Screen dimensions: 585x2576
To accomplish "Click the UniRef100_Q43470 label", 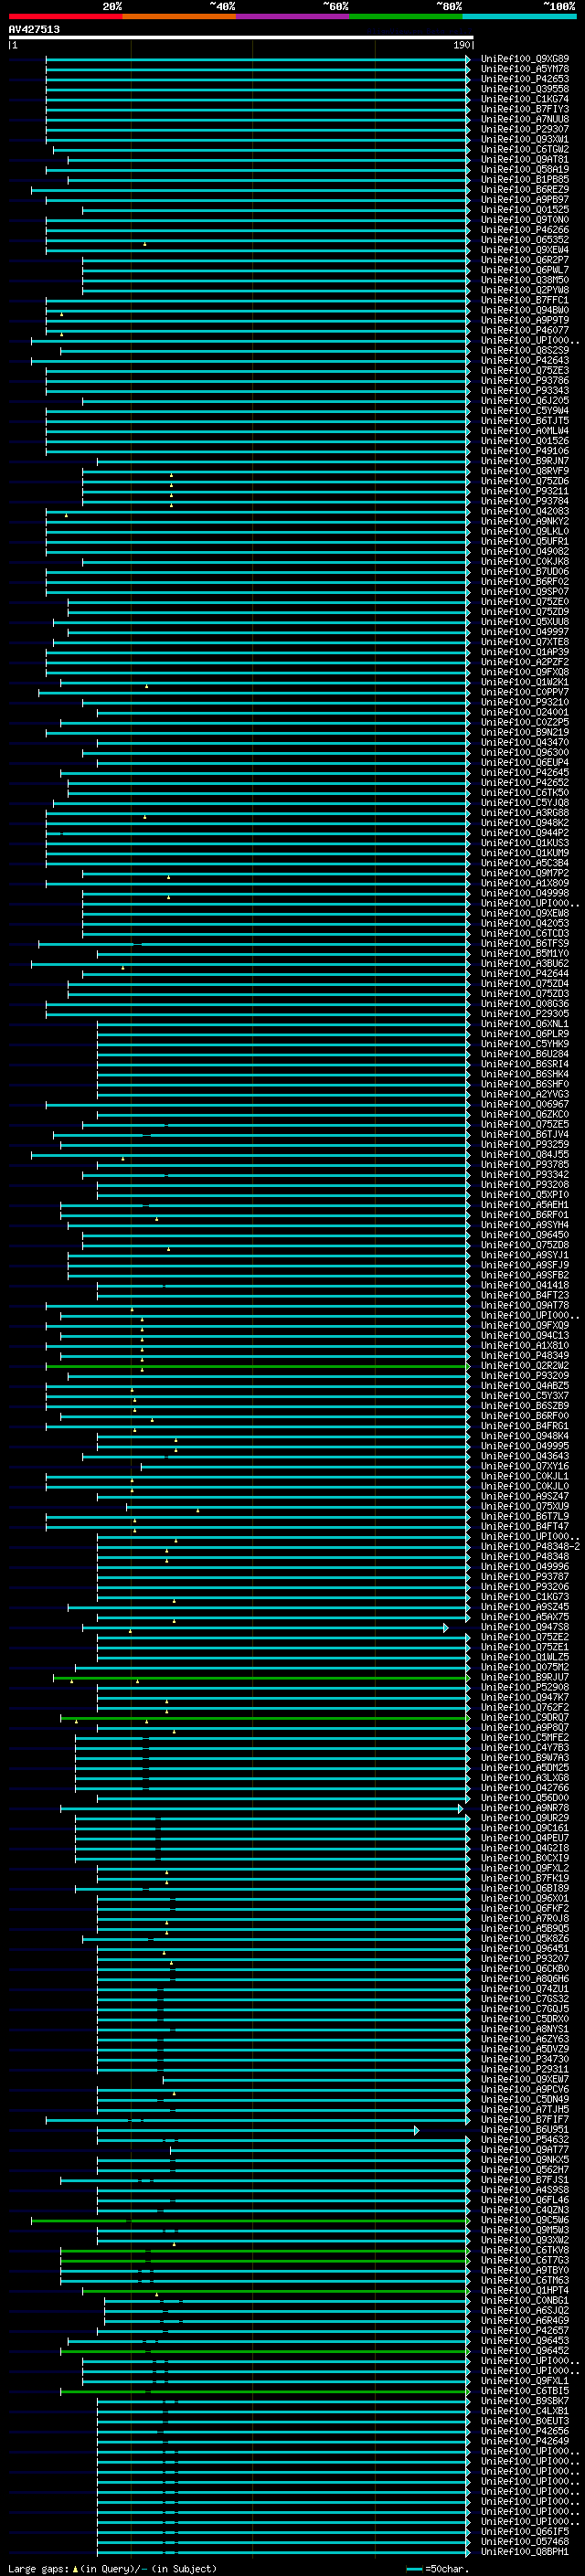I will coord(525,742).
